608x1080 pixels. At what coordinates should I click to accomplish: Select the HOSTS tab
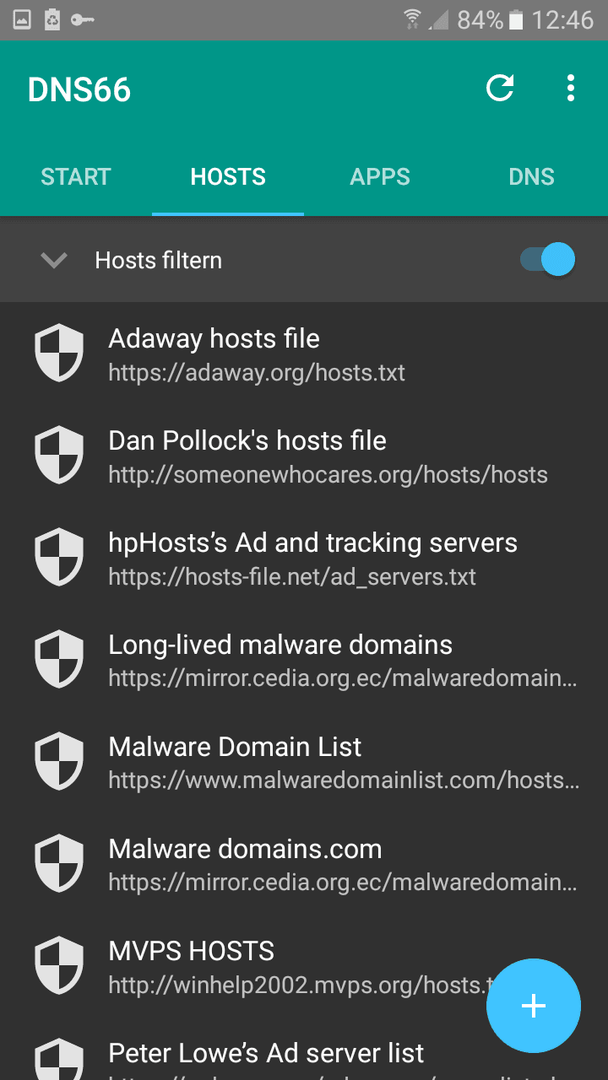click(228, 176)
